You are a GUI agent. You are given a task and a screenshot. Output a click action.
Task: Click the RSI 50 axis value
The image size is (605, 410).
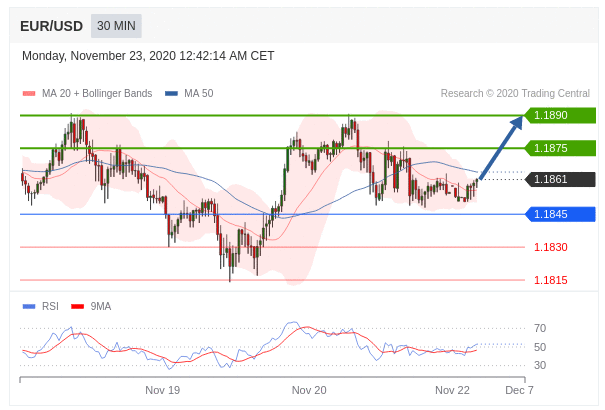click(540, 347)
